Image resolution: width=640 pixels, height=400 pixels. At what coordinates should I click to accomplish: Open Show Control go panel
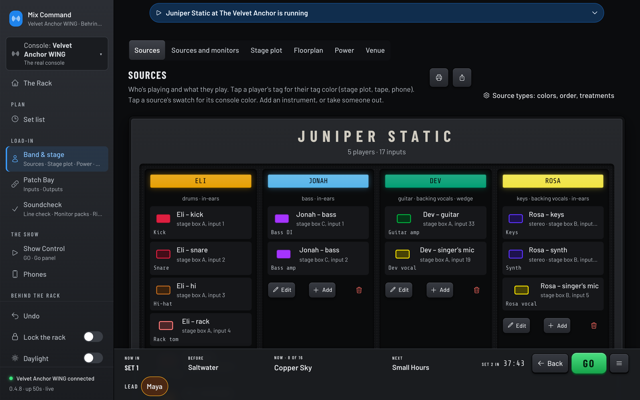tap(57, 253)
